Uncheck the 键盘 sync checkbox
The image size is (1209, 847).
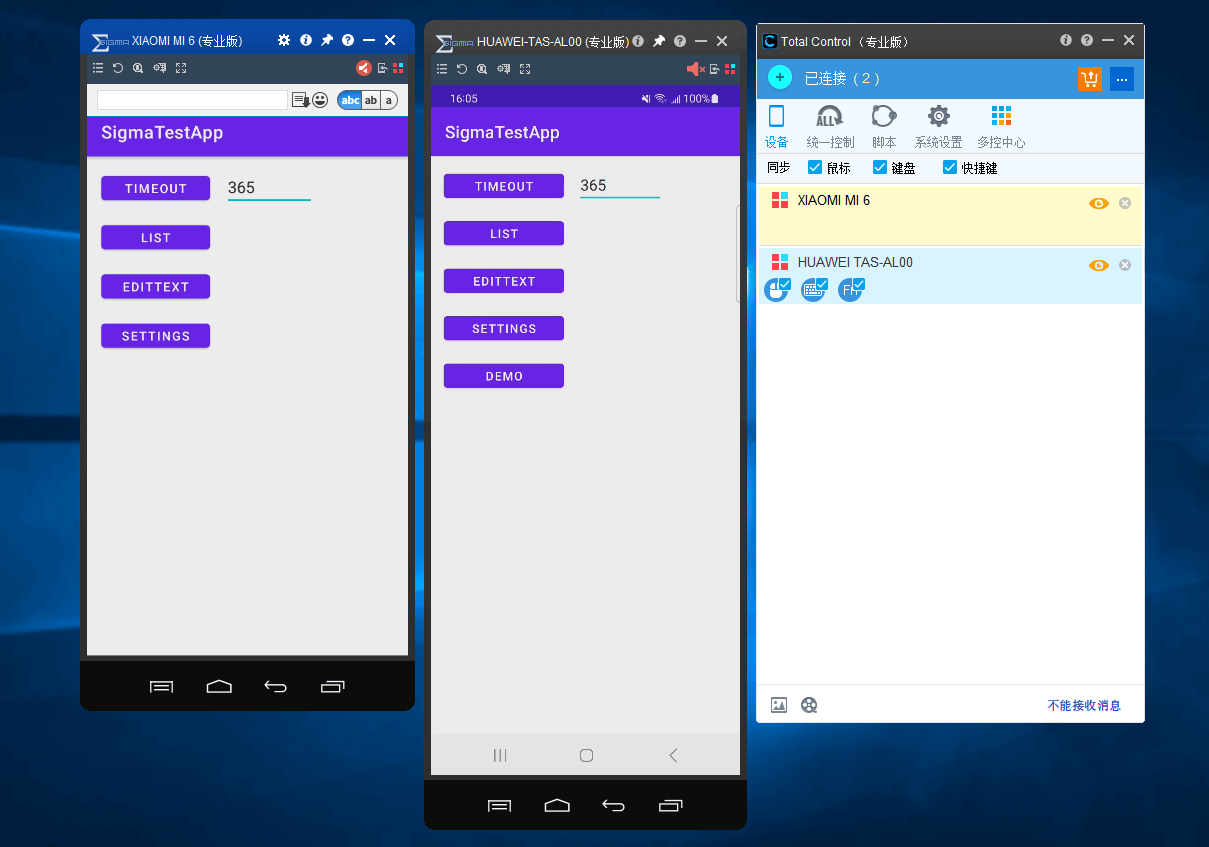pos(880,167)
